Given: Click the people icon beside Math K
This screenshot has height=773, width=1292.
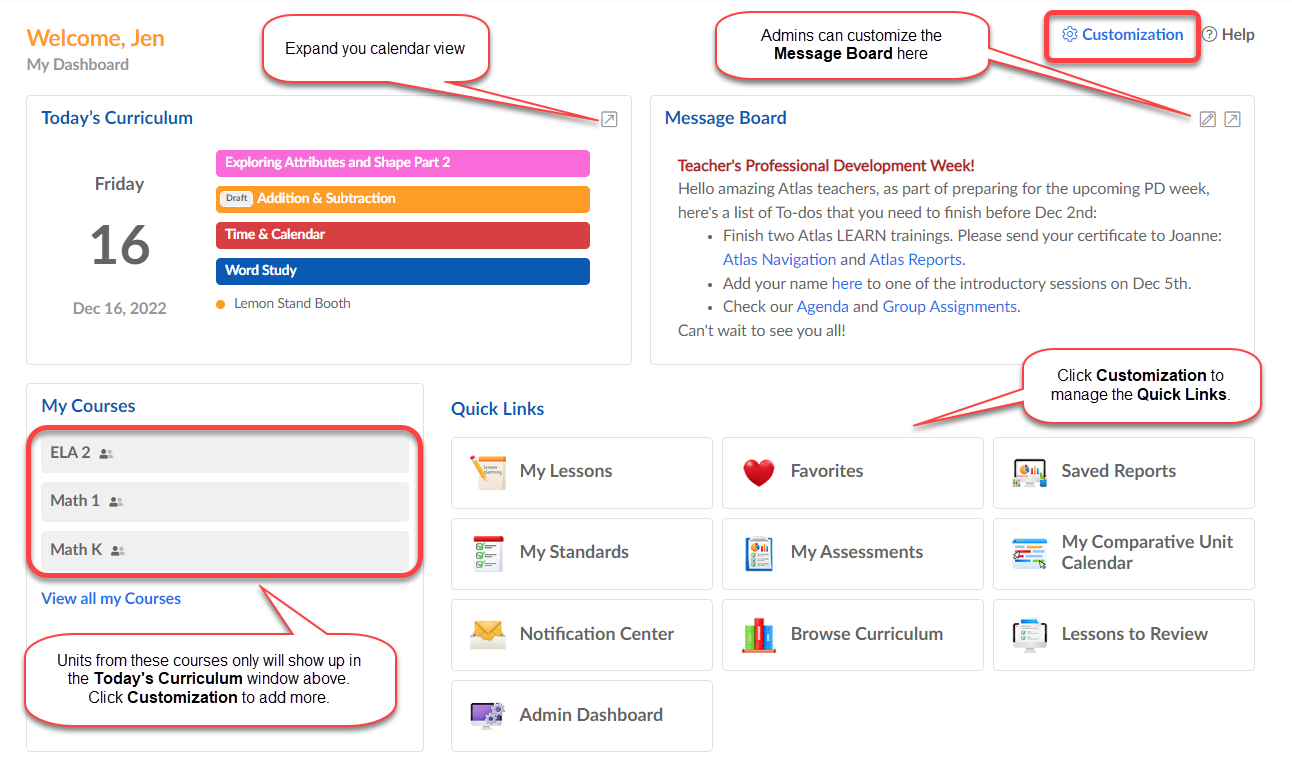Looking at the screenshot, I should [118, 550].
